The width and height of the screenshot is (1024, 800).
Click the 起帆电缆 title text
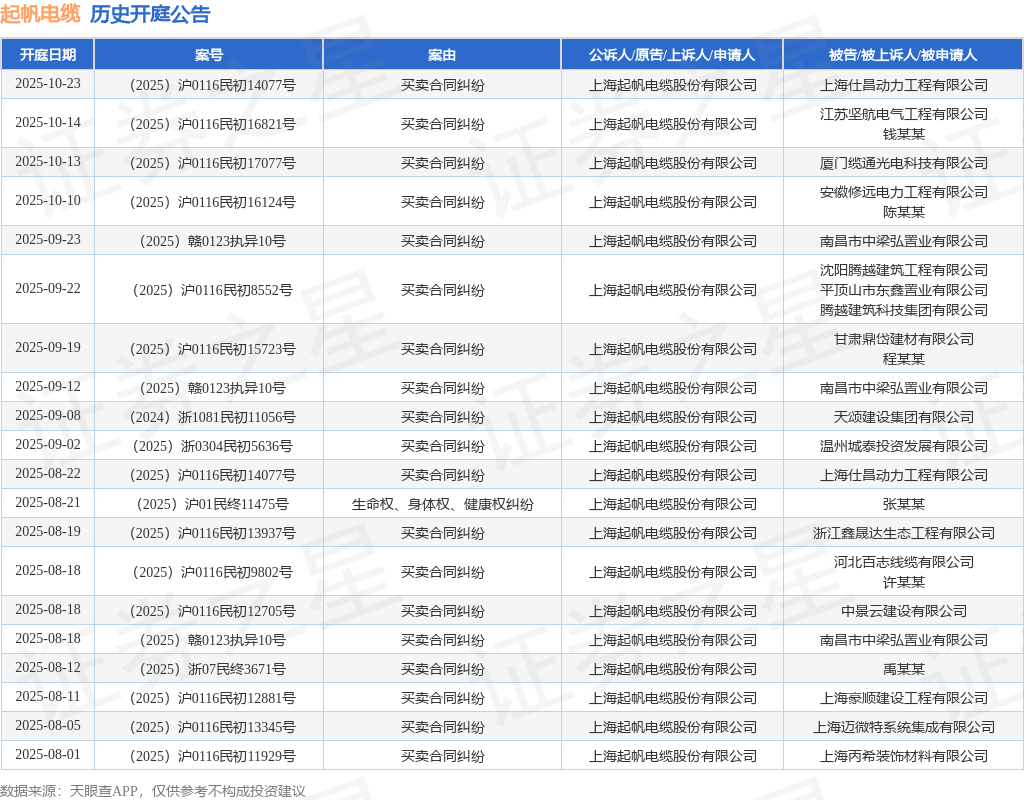pyautogui.click(x=40, y=14)
